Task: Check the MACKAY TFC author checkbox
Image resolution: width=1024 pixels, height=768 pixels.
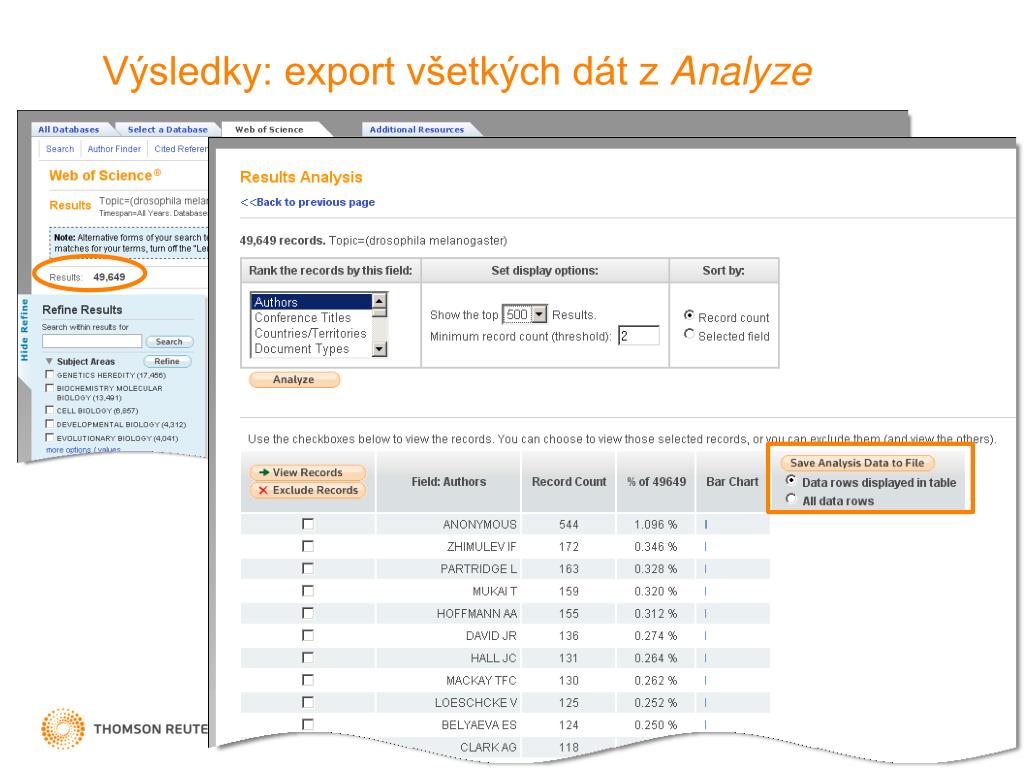Action: click(308, 680)
